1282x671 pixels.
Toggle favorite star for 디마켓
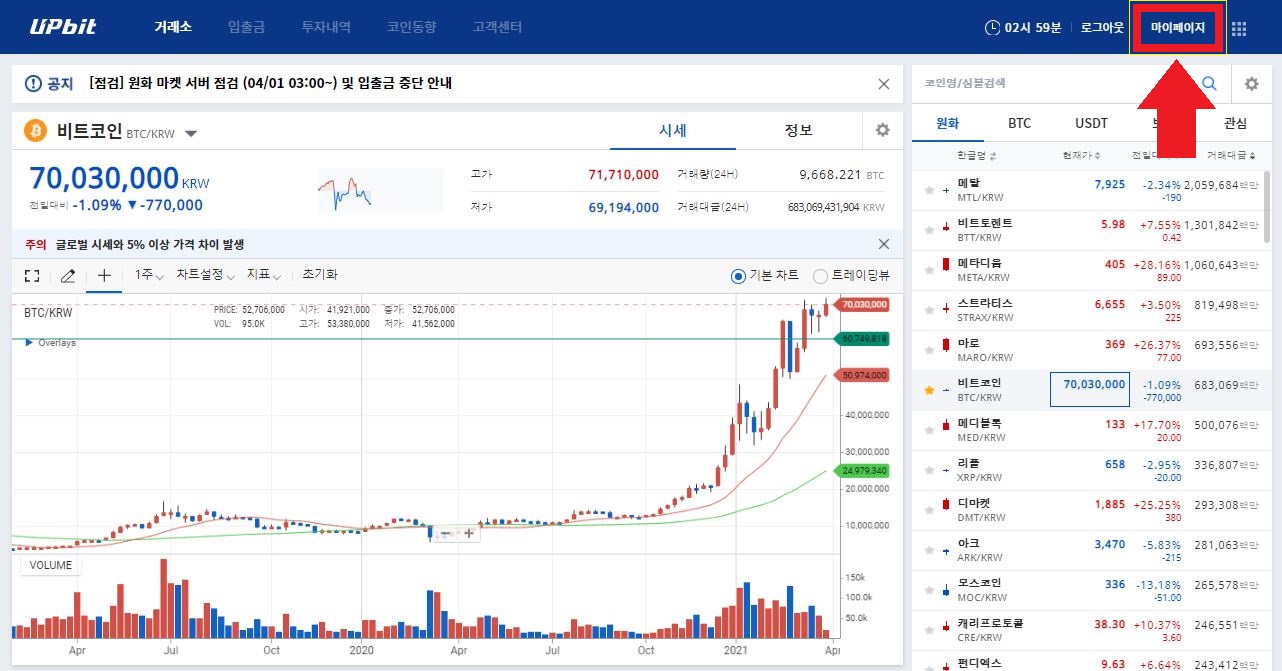click(x=929, y=510)
